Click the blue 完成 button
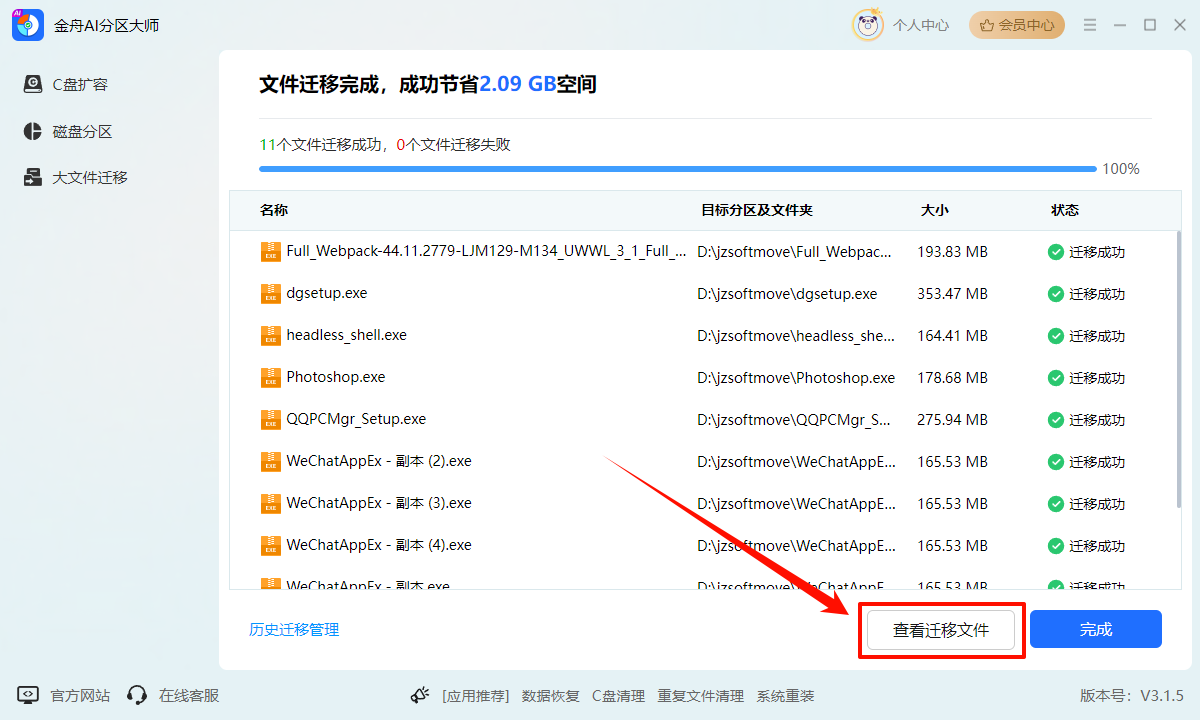Viewport: 1200px width, 720px height. (1096, 630)
